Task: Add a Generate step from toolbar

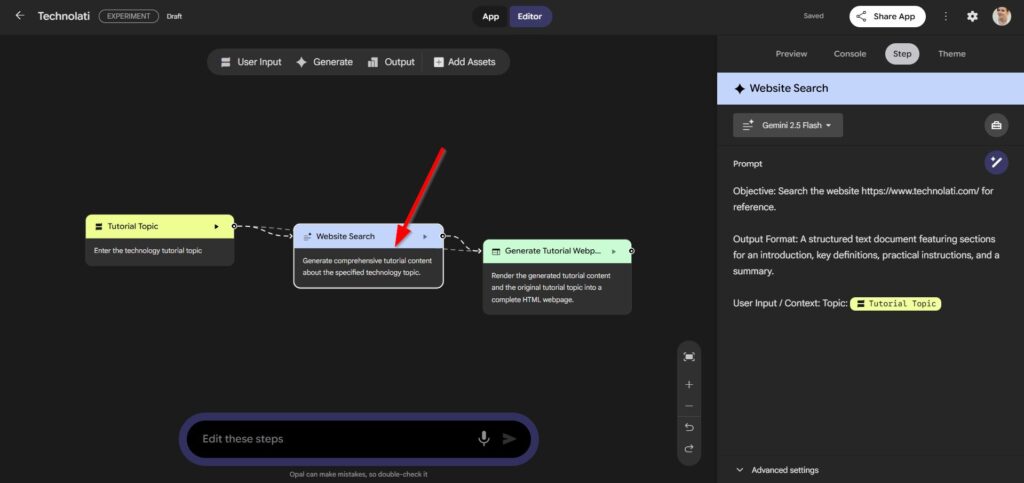Action: point(324,62)
